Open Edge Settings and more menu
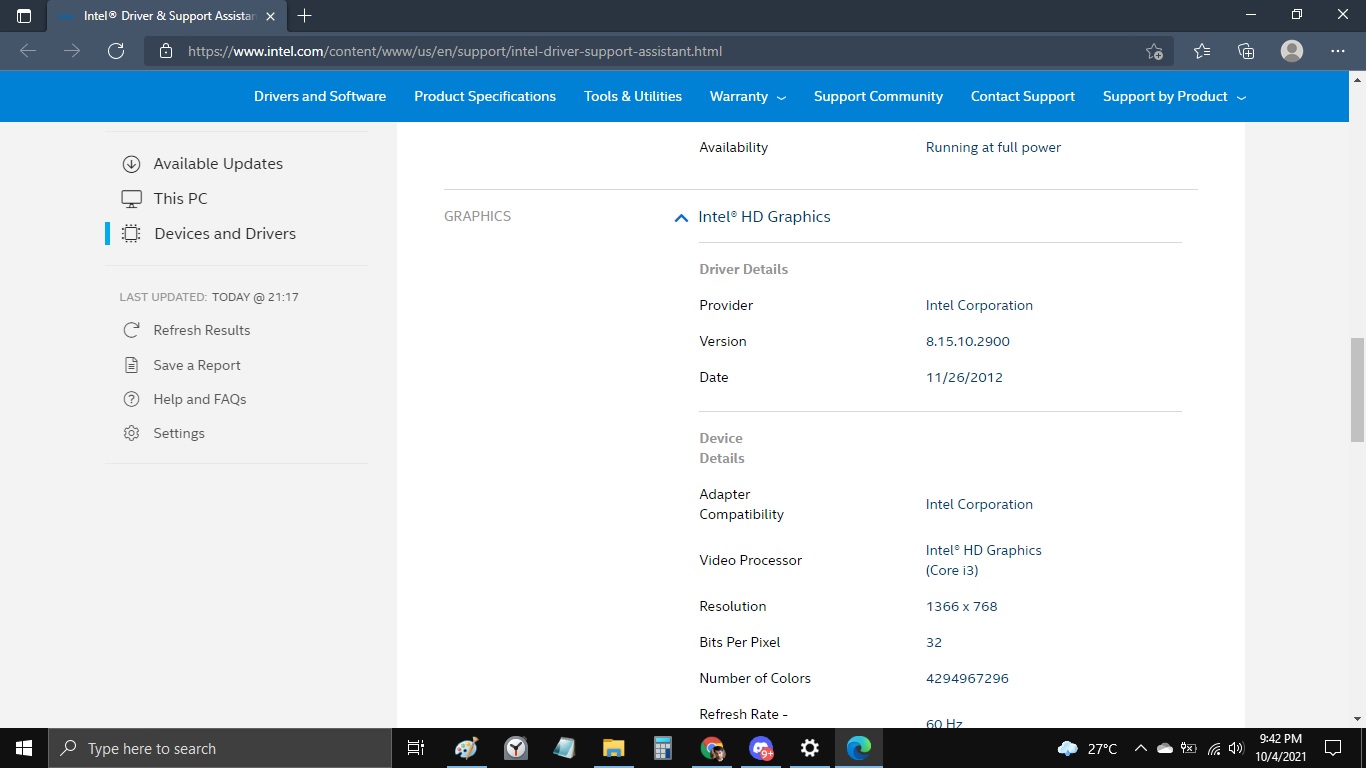The width and height of the screenshot is (1366, 768). click(1338, 51)
